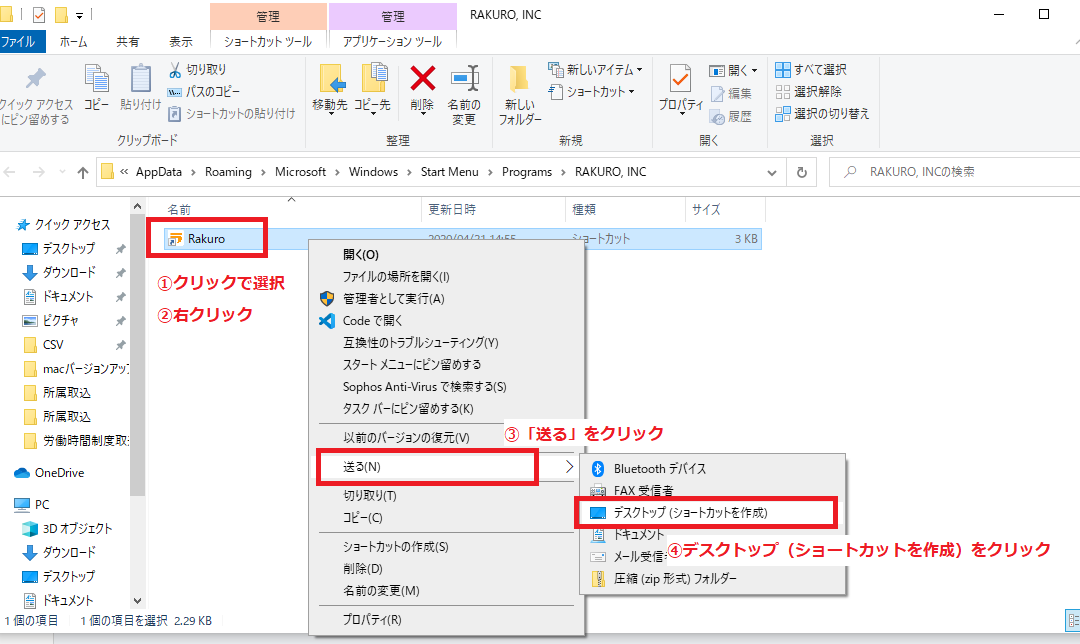1080x644 pixels.
Task: Click Roaming in the address path
Action: (x=228, y=172)
